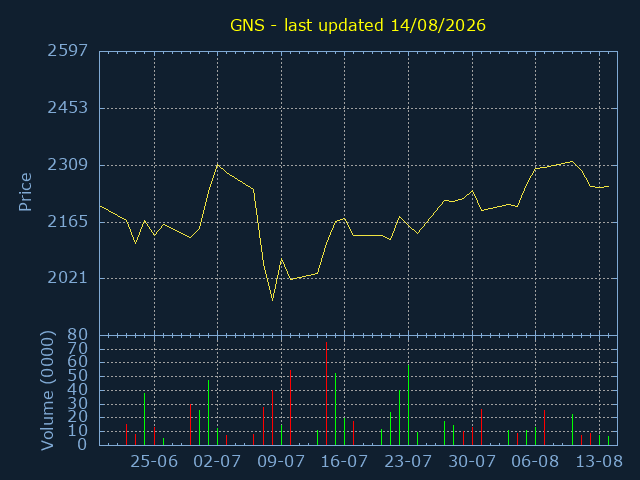Select the 16-07 date label
Viewport: 640px width, 480px height.
pyautogui.click(x=344, y=462)
